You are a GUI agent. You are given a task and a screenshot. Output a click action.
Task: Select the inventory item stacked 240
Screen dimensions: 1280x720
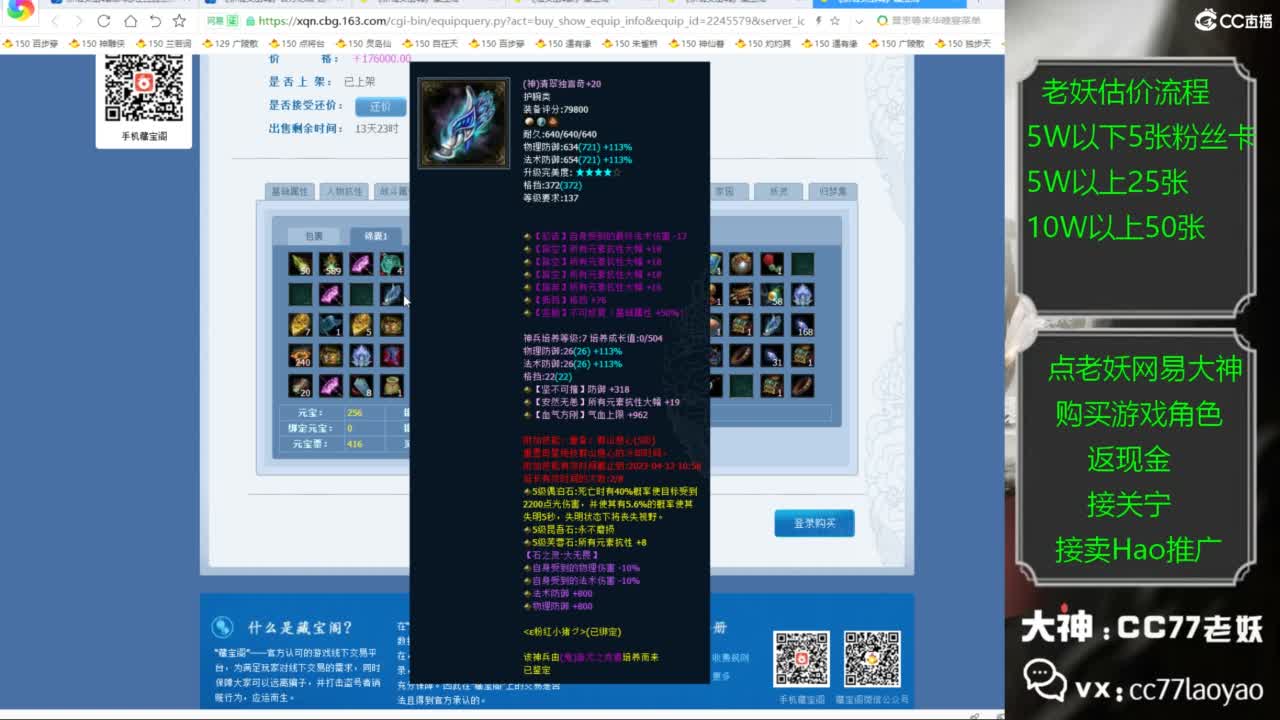pyautogui.click(x=300, y=356)
